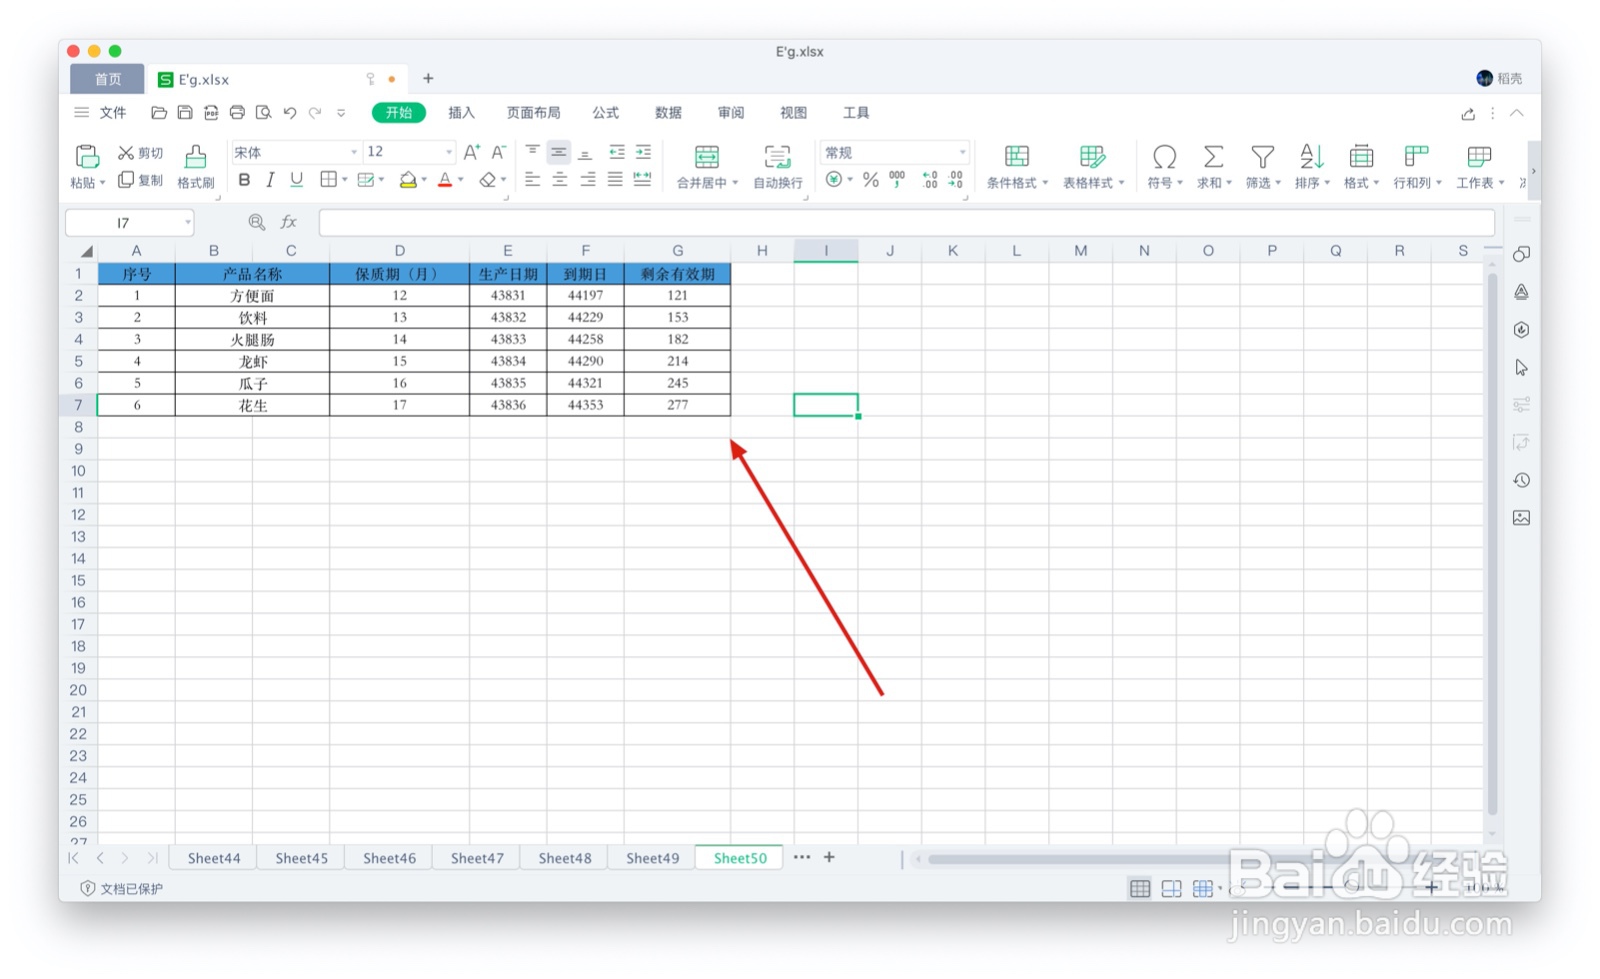
Task: Click the print preview icon
Action: (264, 113)
